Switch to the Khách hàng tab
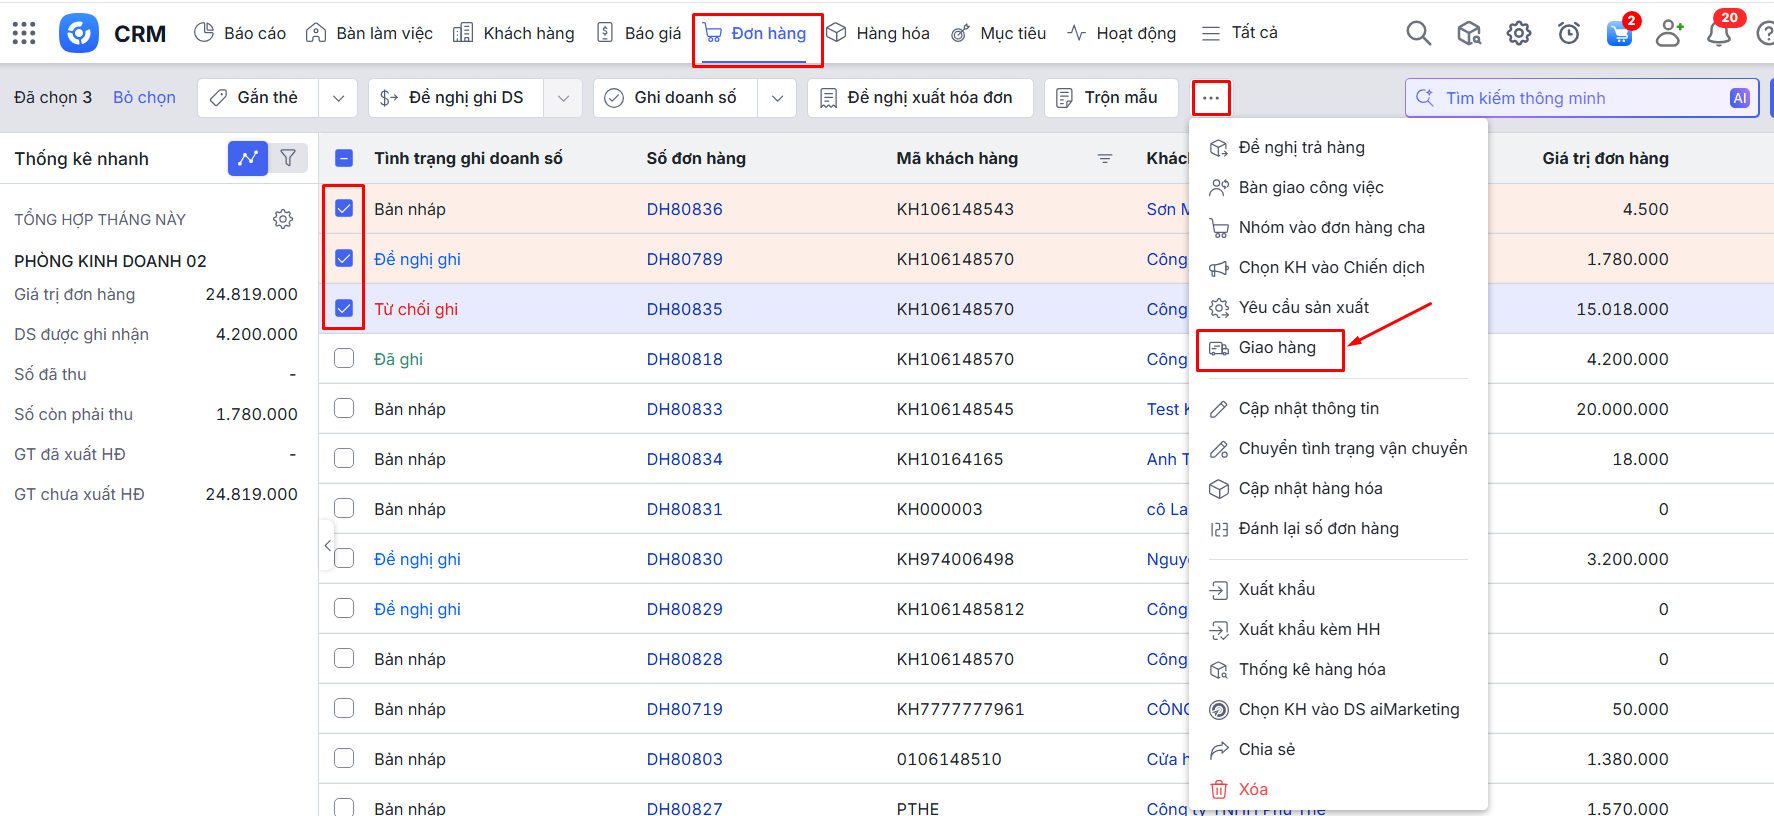Viewport: 1774px width, 816px height. click(514, 33)
